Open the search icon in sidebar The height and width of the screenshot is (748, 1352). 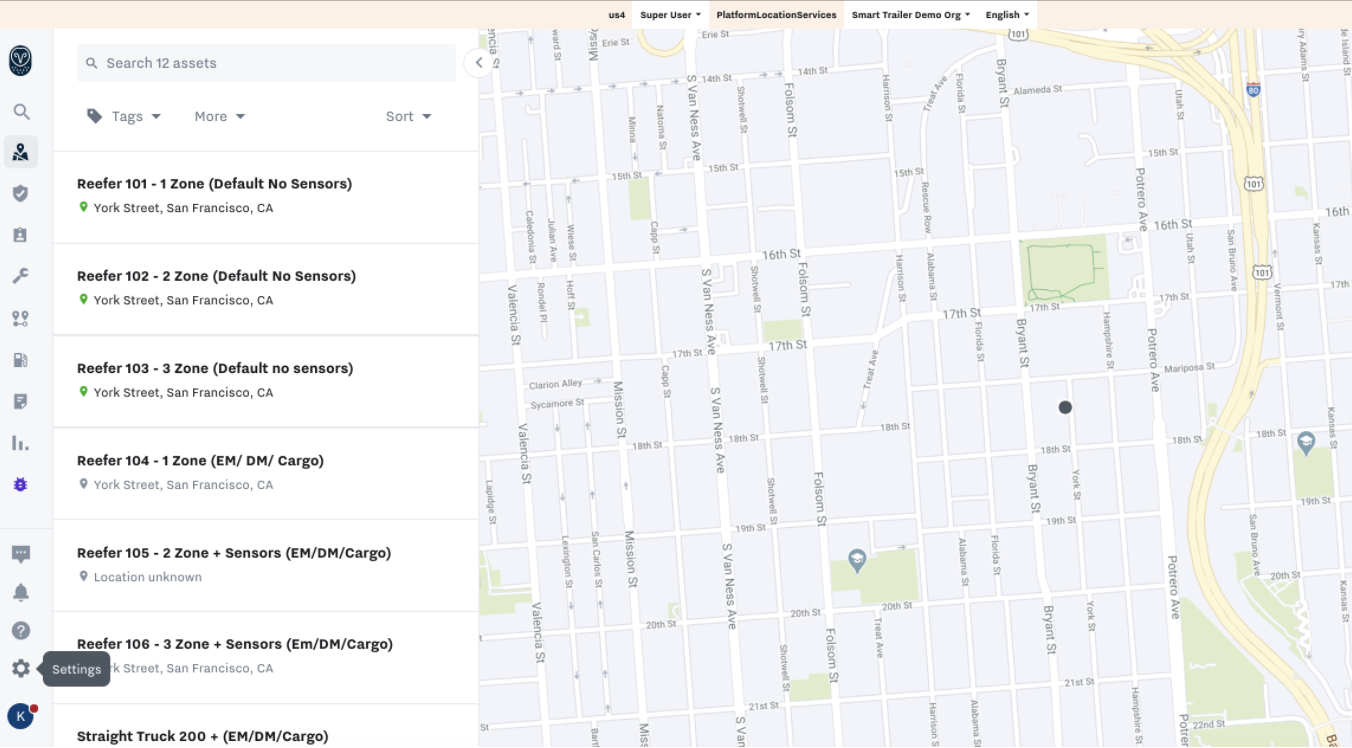pos(21,112)
